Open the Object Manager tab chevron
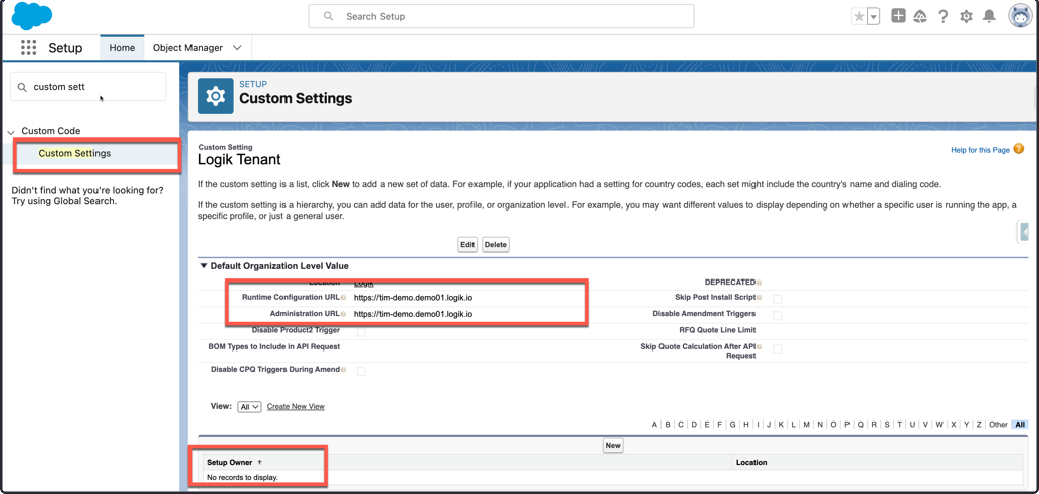The image size is (1039, 494). click(x=237, y=48)
